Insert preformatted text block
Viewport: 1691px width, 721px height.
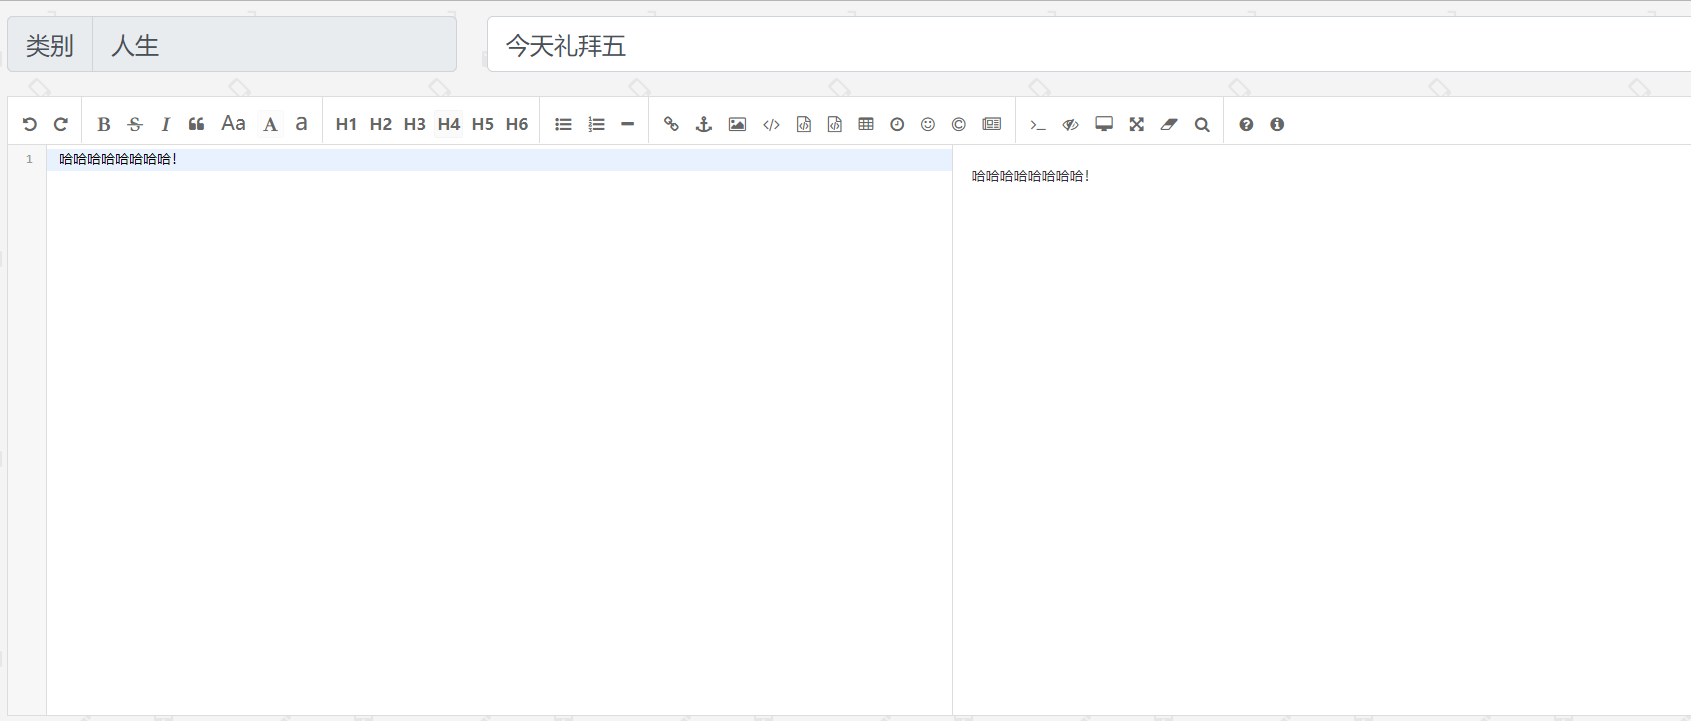click(803, 124)
